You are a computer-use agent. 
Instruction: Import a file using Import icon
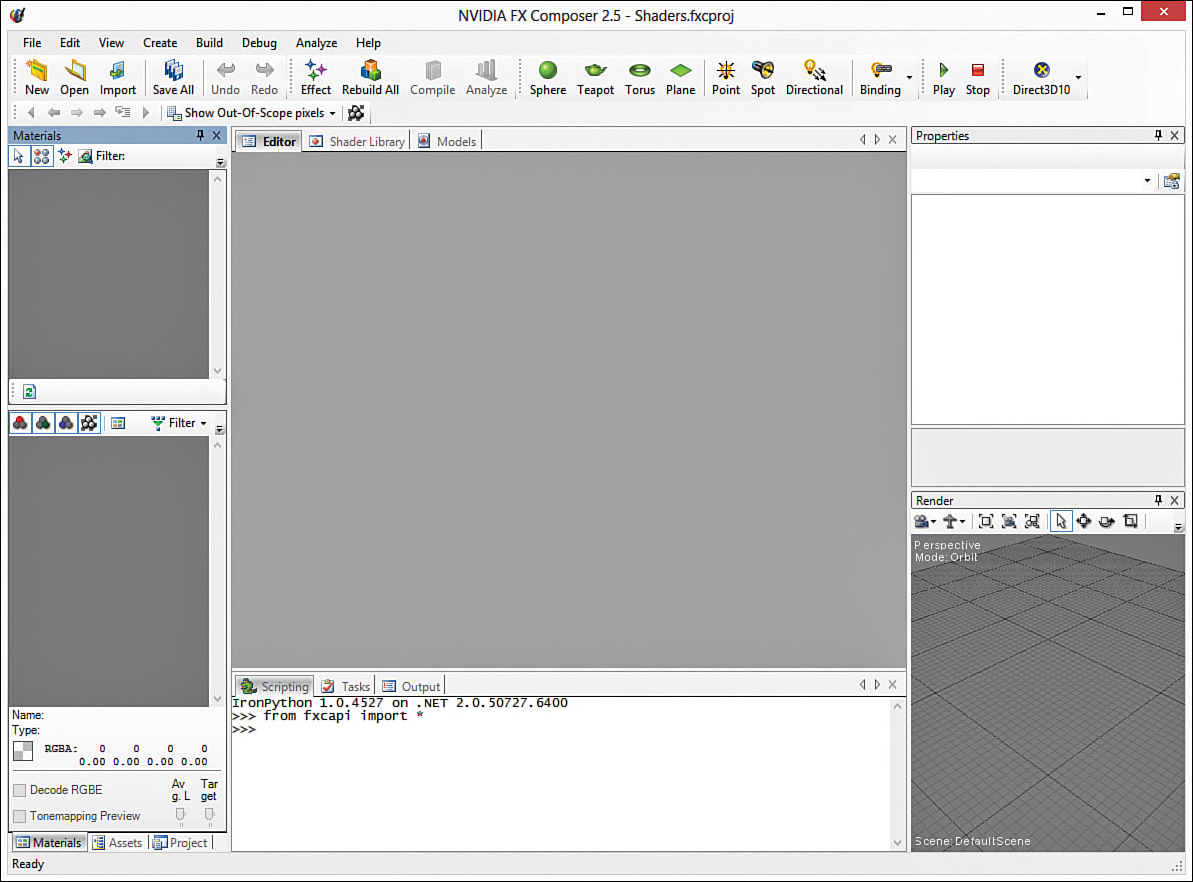tap(118, 78)
